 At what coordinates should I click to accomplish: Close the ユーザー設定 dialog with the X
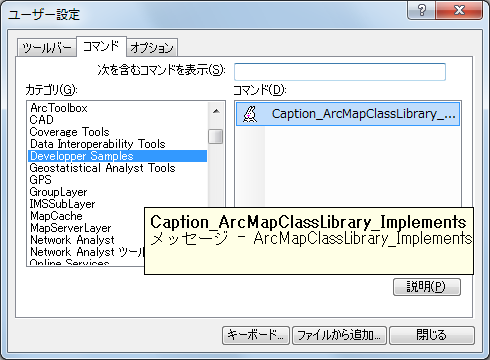click(459, 10)
